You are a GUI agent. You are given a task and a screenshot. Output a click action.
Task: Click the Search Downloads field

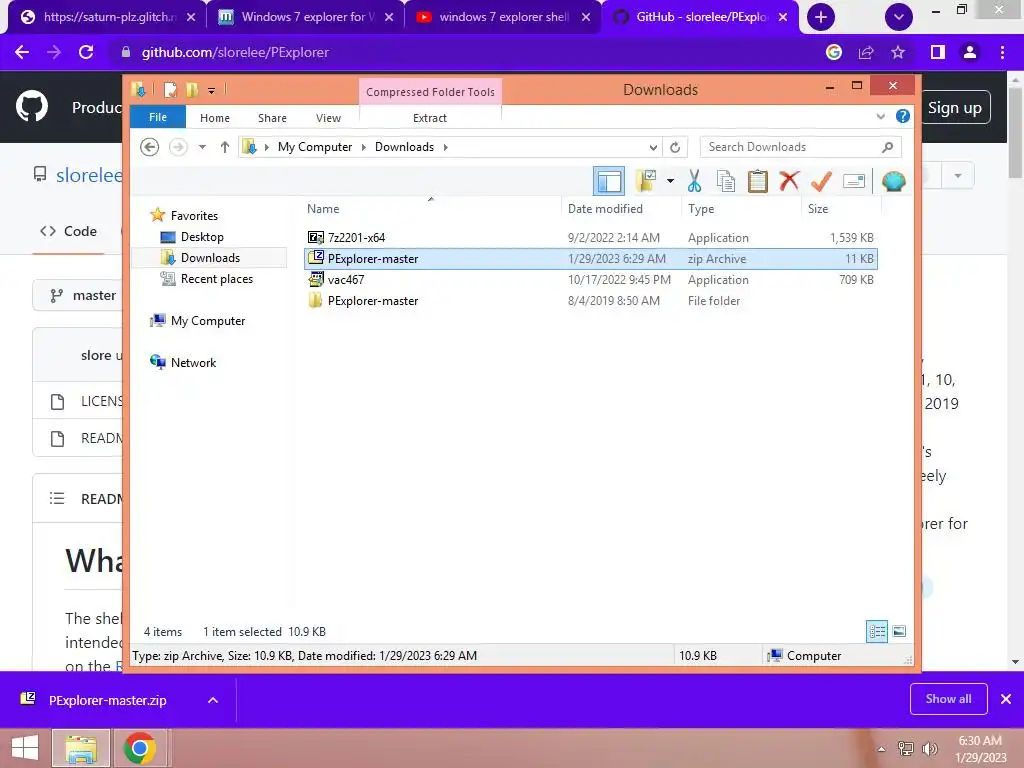801,147
